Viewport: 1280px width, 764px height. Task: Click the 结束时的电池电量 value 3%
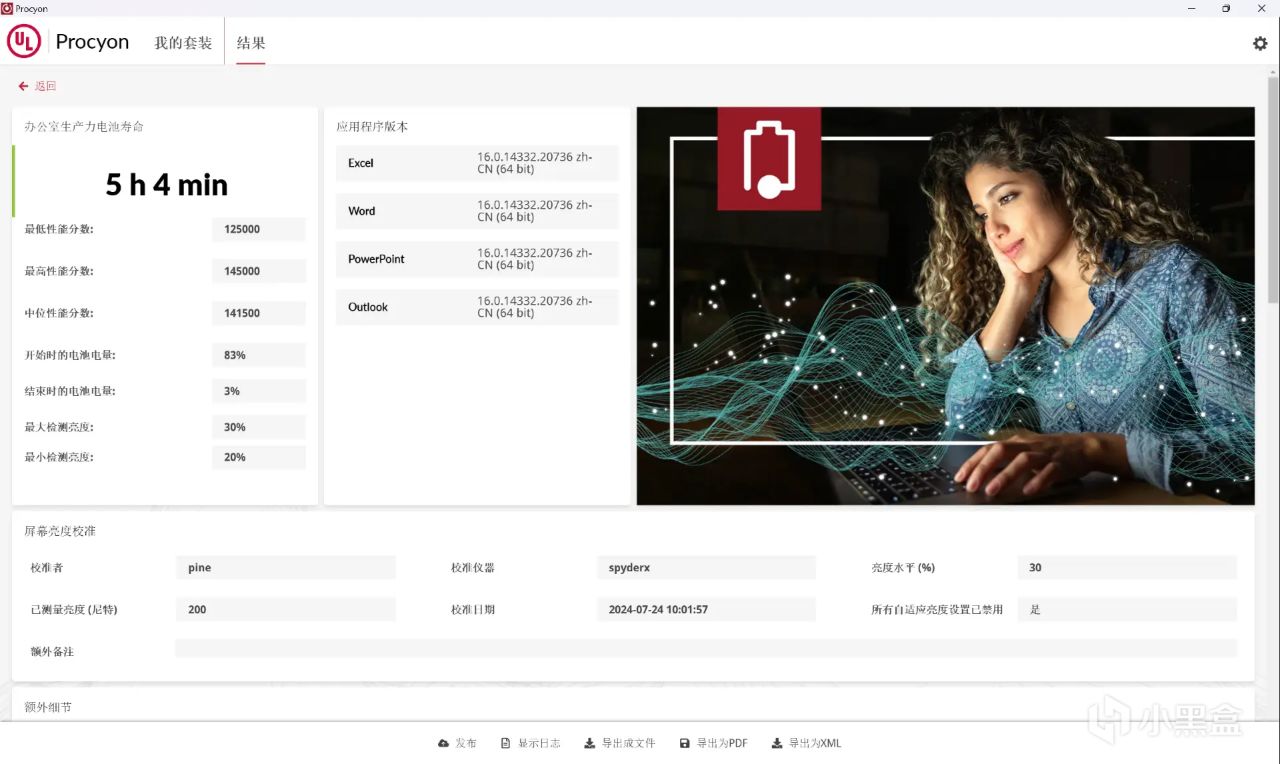coord(259,391)
